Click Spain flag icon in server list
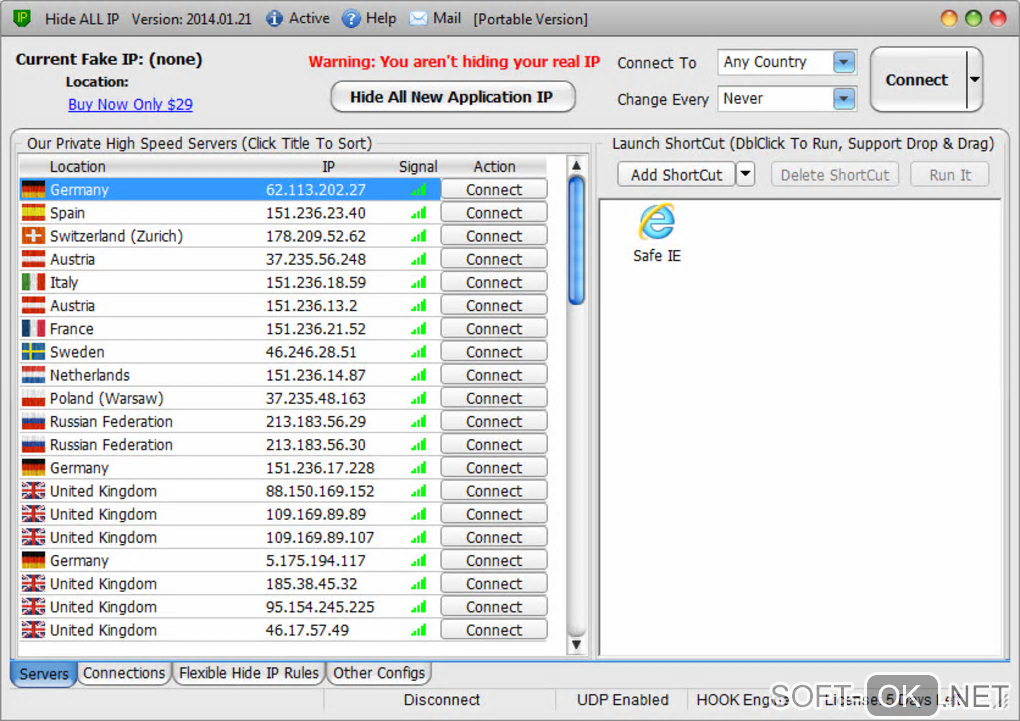 tap(33, 213)
